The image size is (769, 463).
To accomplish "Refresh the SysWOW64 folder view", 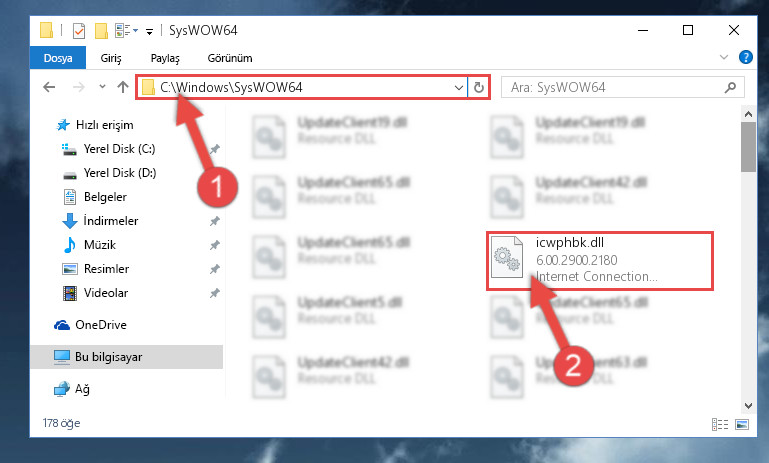I will 479,87.
